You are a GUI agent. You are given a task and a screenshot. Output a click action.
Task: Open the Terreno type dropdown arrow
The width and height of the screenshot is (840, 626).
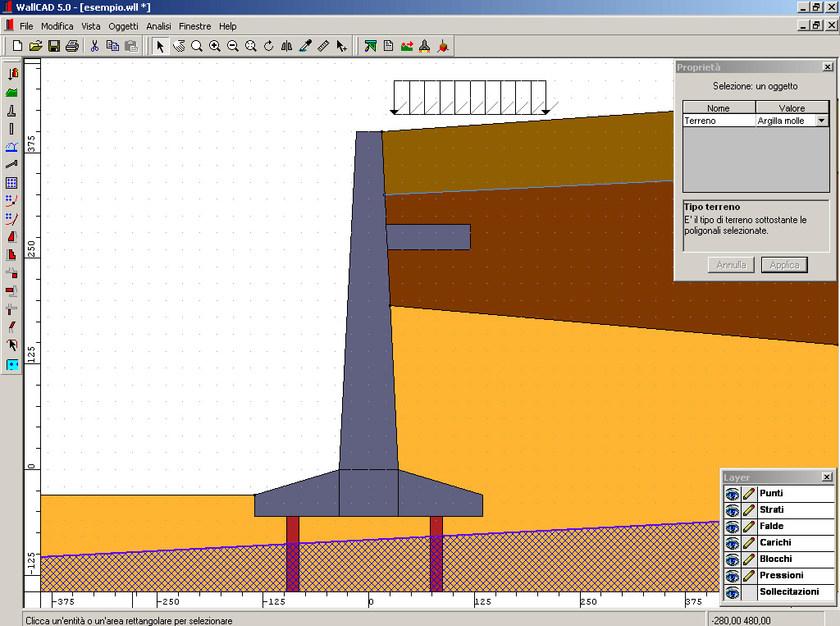[x=822, y=120]
